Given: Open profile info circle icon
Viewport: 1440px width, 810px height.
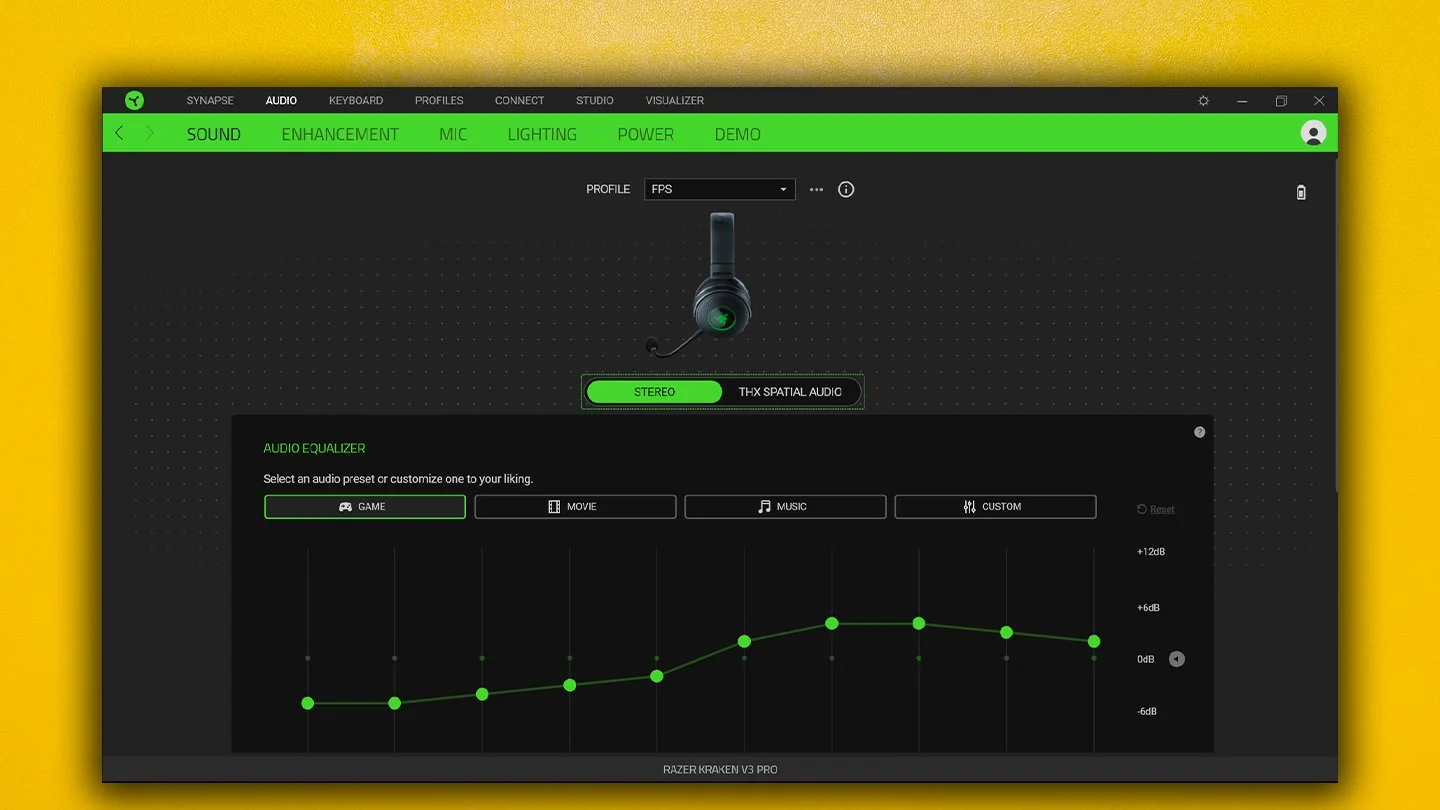Looking at the screenshot, I should pos(846,189).
